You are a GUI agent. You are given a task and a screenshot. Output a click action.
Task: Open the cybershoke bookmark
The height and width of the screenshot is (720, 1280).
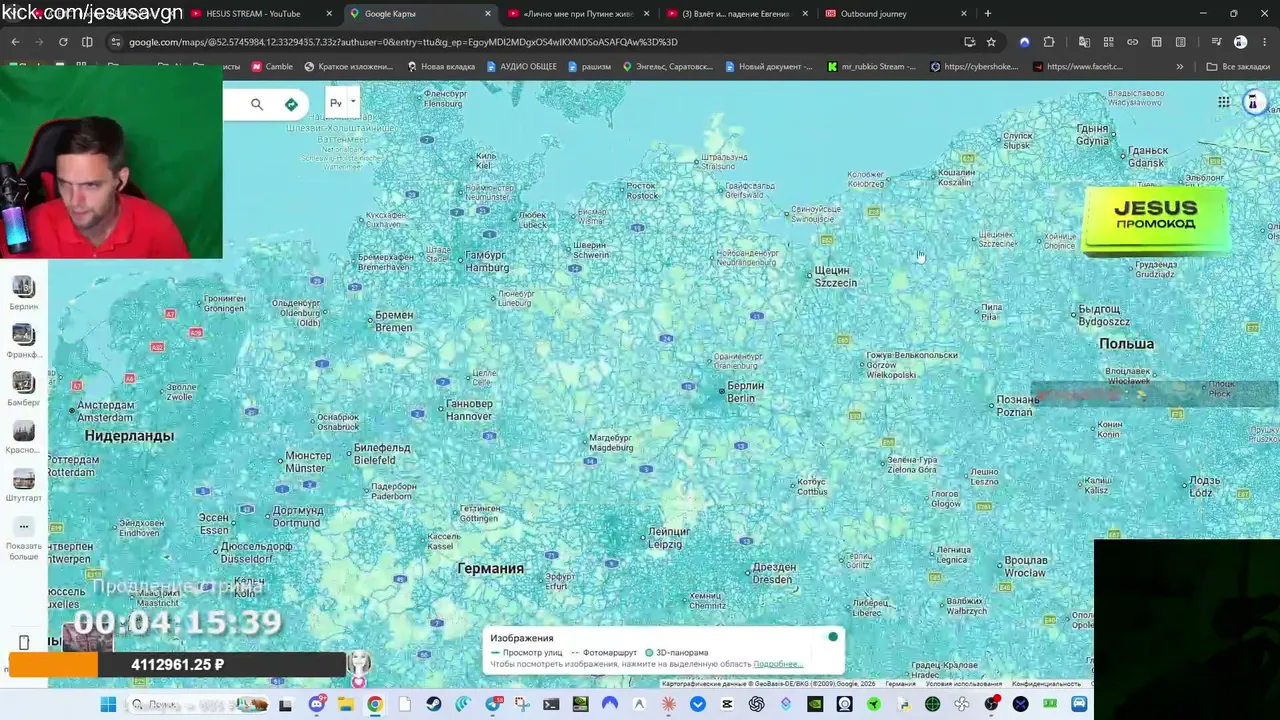tap(974, 67)
